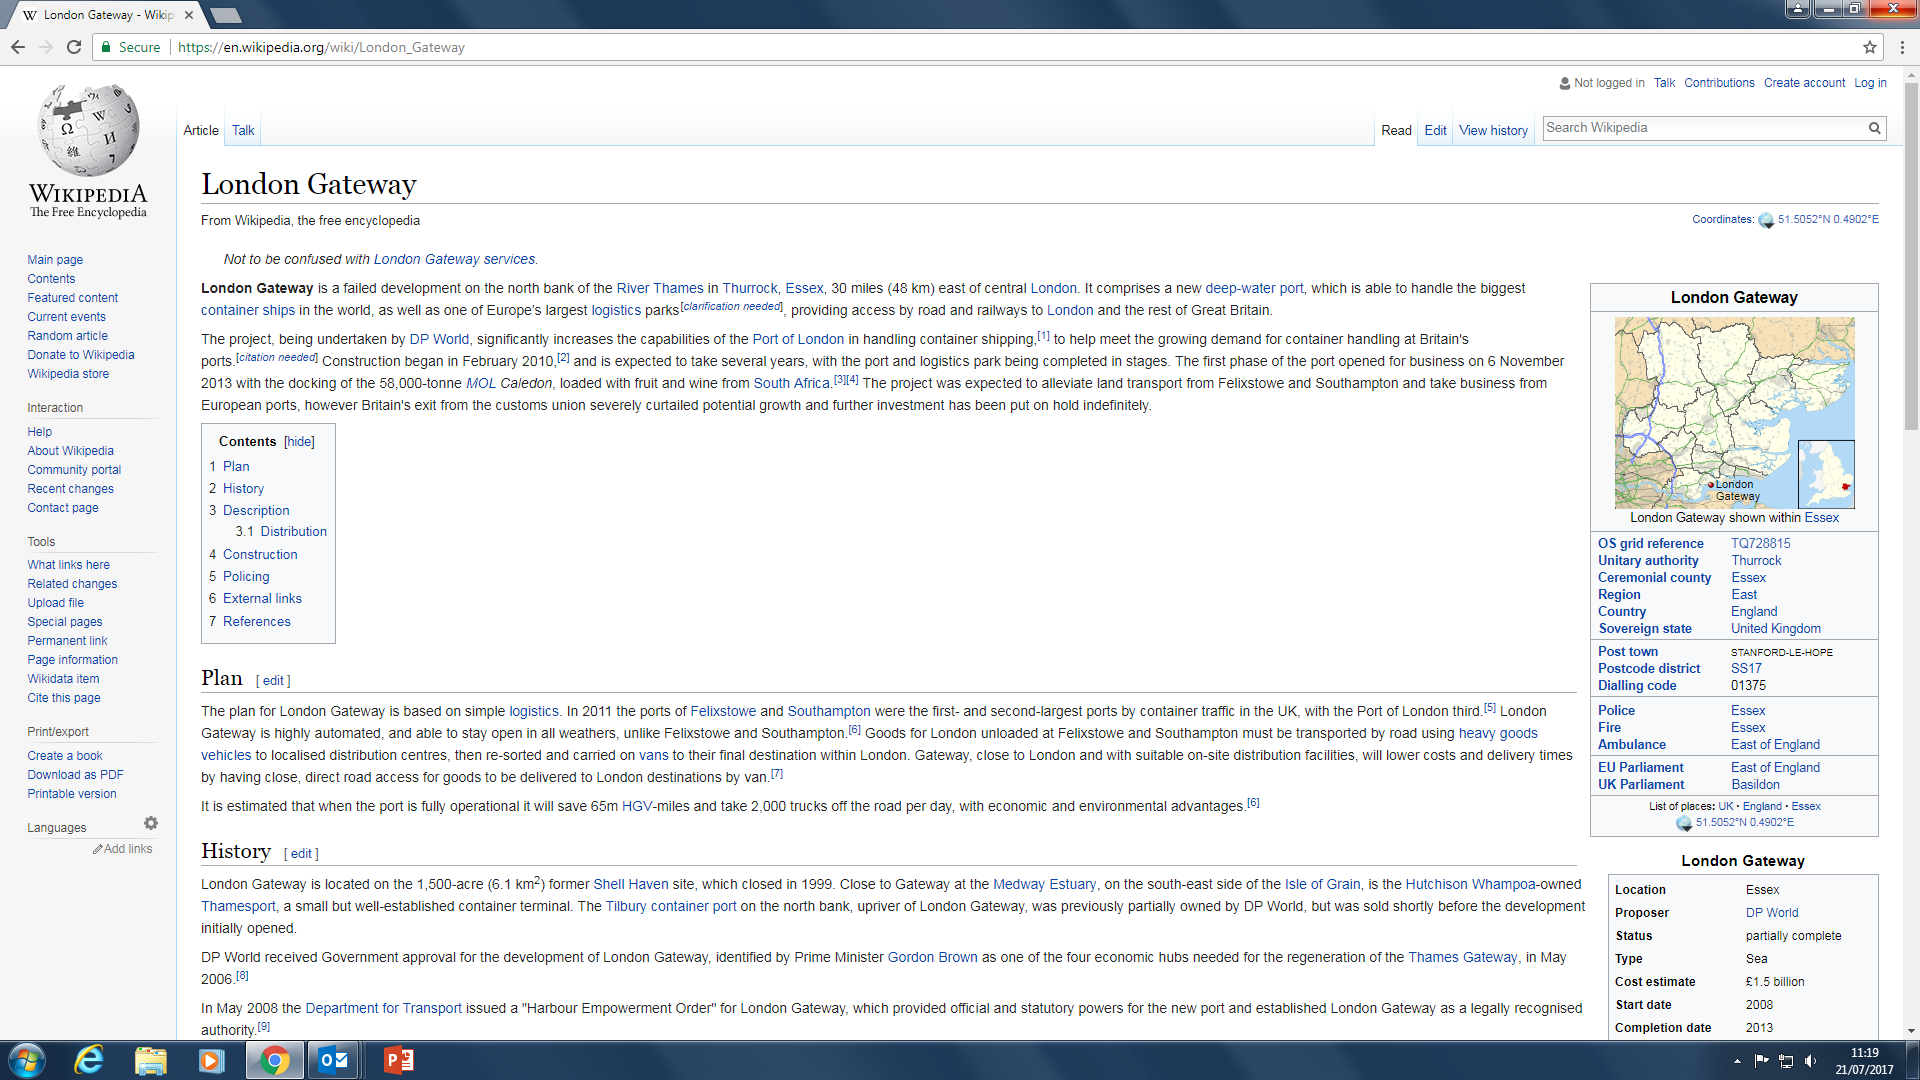1920x1080 pixels.
Task: Jump to Plan in contents
Action: click(236, 467)
